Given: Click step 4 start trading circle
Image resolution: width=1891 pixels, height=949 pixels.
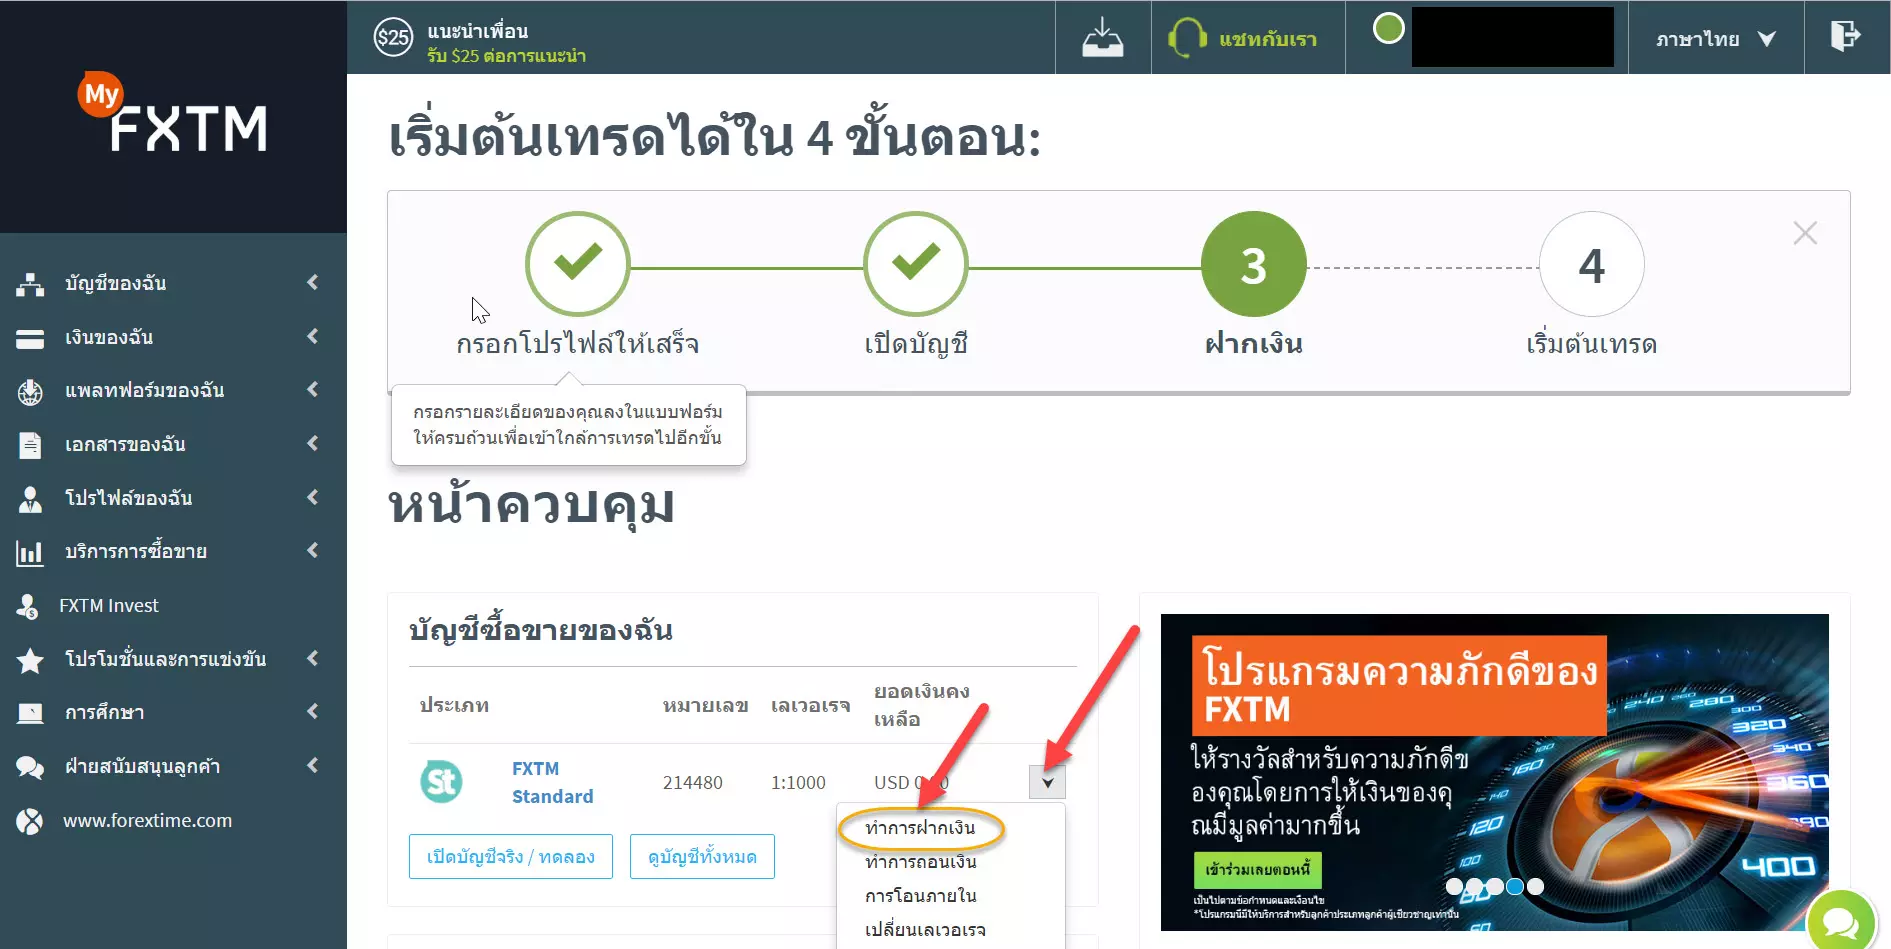Looking at the screenshot, I should click(x=1592, y=264).
